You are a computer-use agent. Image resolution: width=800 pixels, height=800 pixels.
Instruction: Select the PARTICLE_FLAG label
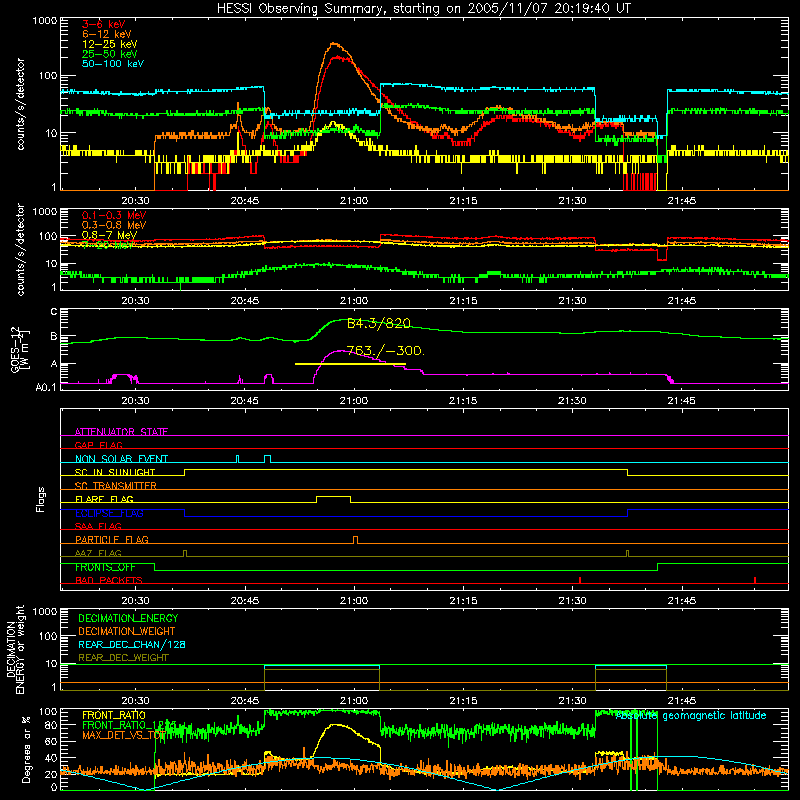click(x=112, y=539)
